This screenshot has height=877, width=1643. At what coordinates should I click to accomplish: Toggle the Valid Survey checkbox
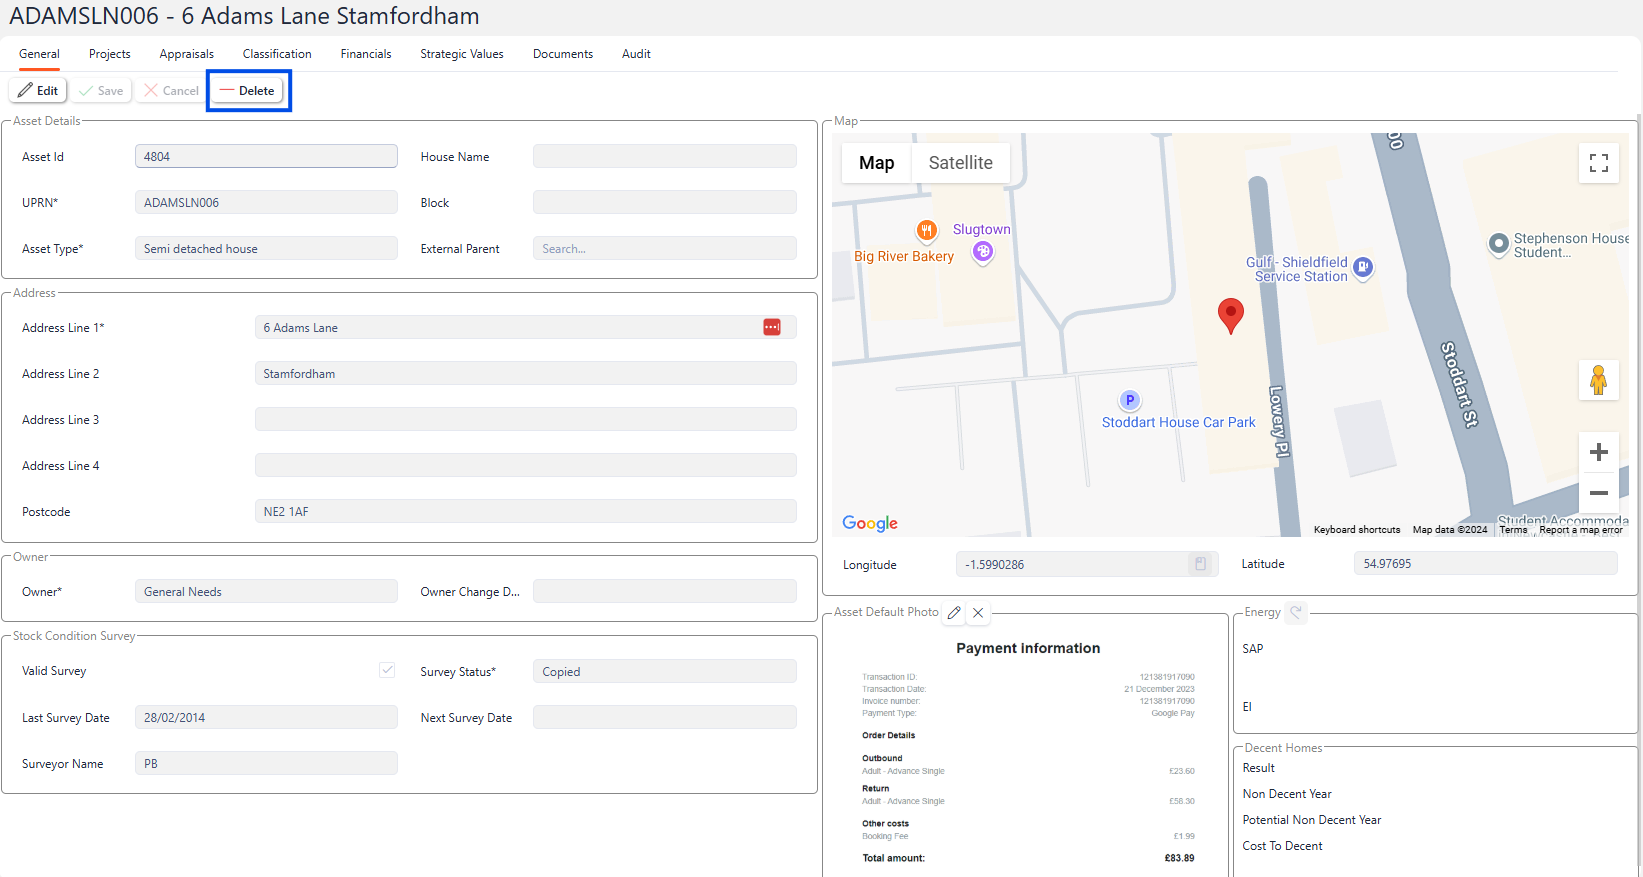387,670
